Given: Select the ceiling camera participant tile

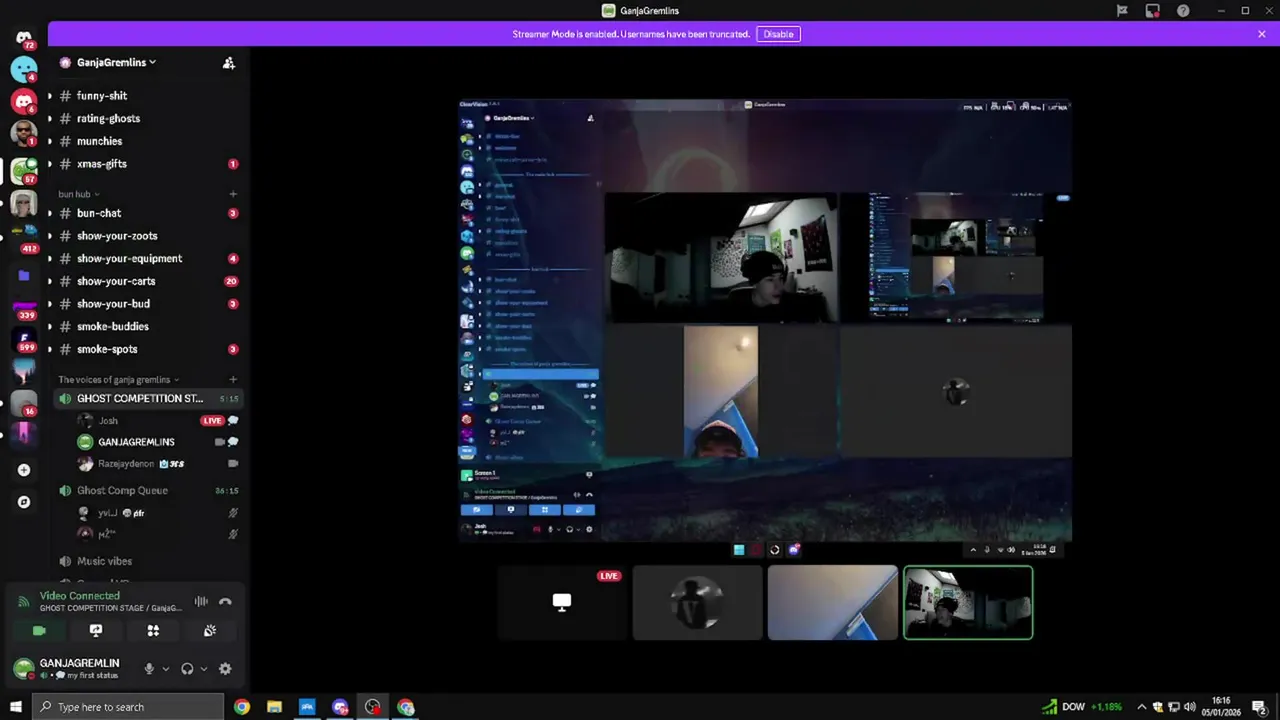Looking at the screenshot, I should (x=832, y=602).
